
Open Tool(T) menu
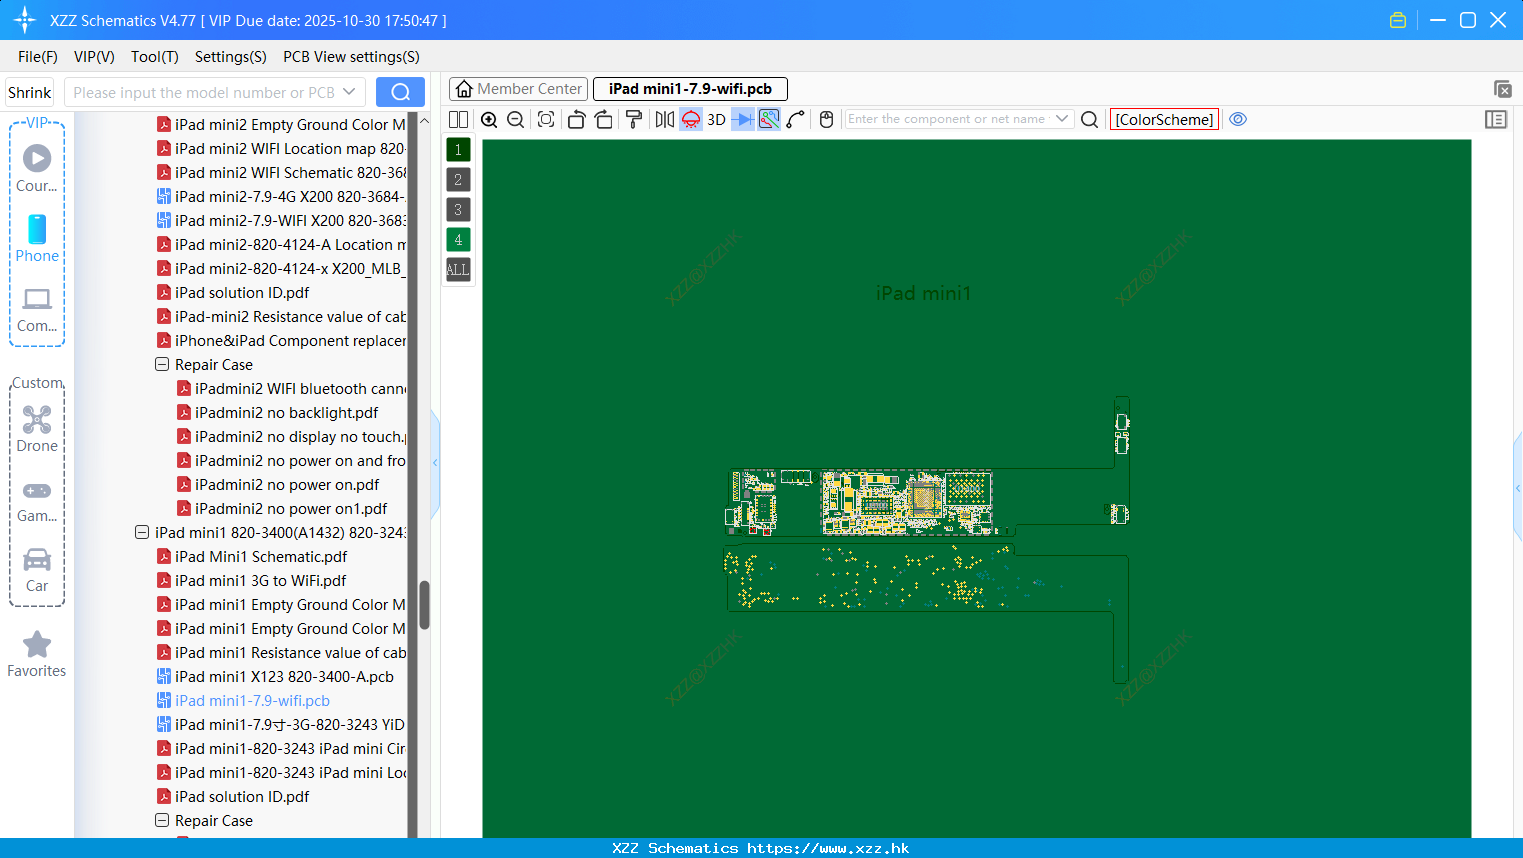(x=155, y=57)
